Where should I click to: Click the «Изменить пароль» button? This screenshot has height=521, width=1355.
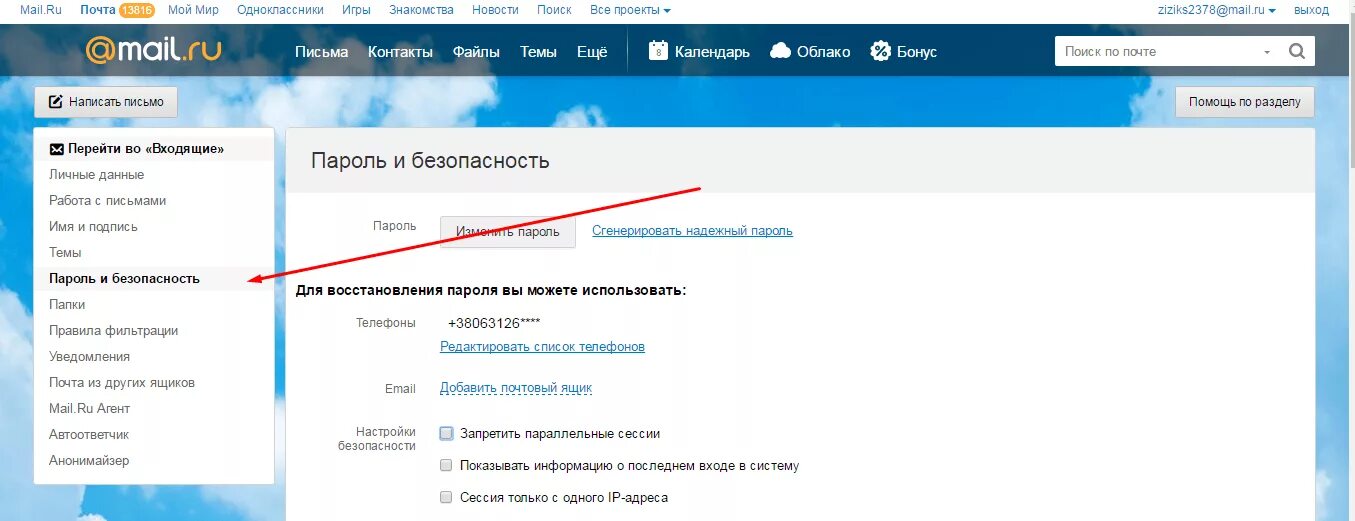point(508,231)
